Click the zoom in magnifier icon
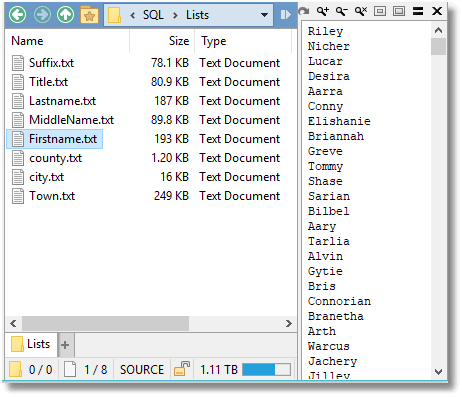This screenshot has height=397, width=462. pos(322,11)
